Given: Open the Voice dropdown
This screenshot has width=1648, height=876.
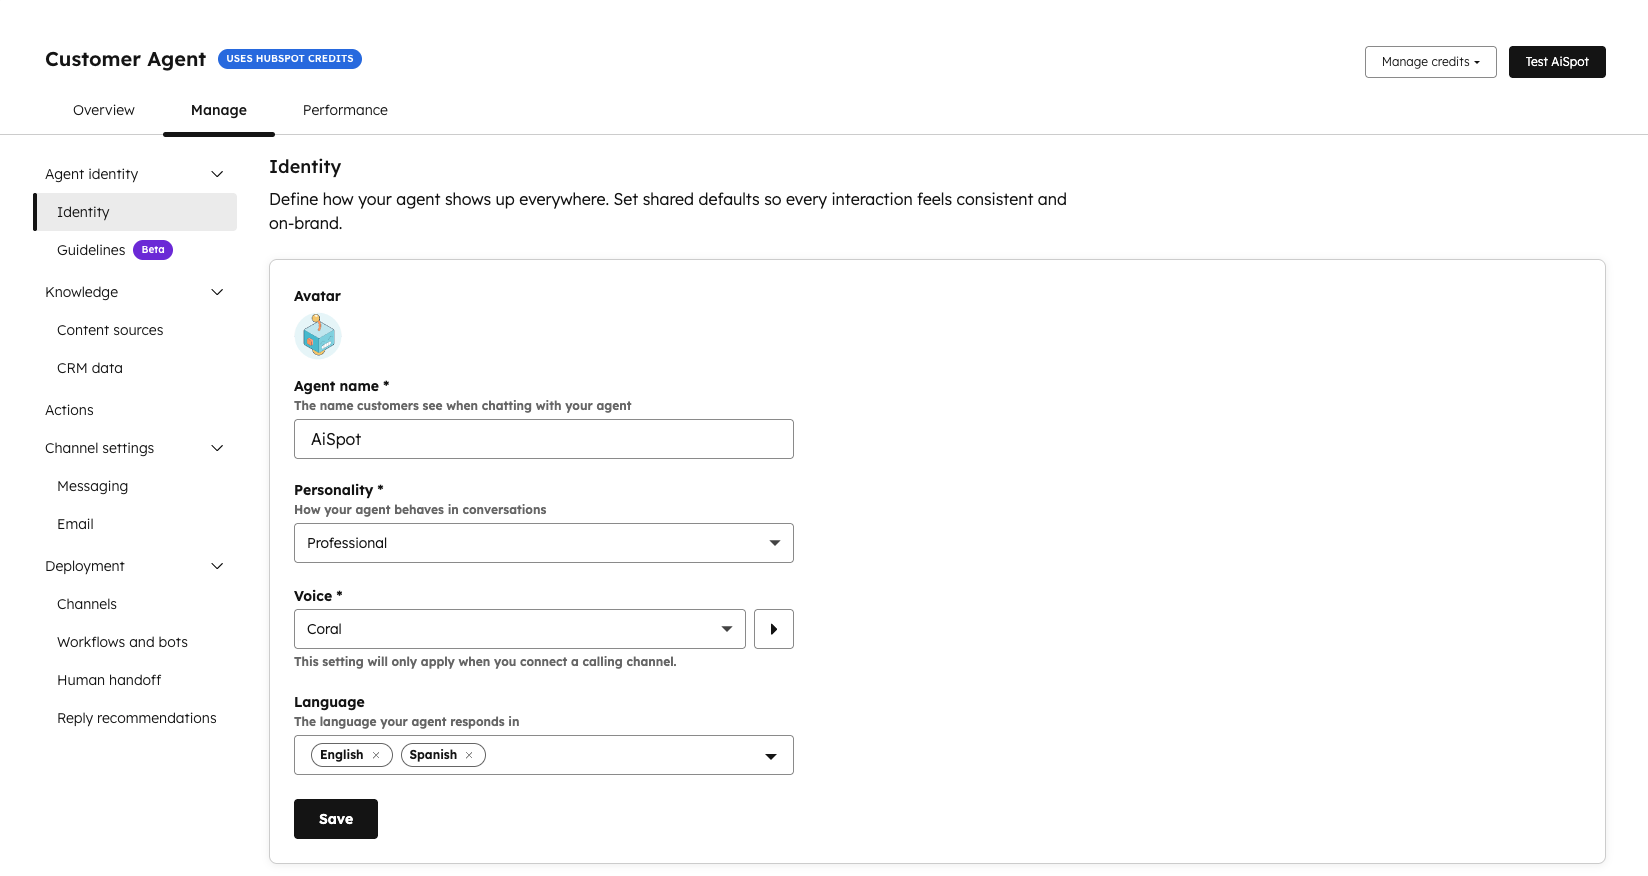Looking at the screenshot, I should [519, 629].
